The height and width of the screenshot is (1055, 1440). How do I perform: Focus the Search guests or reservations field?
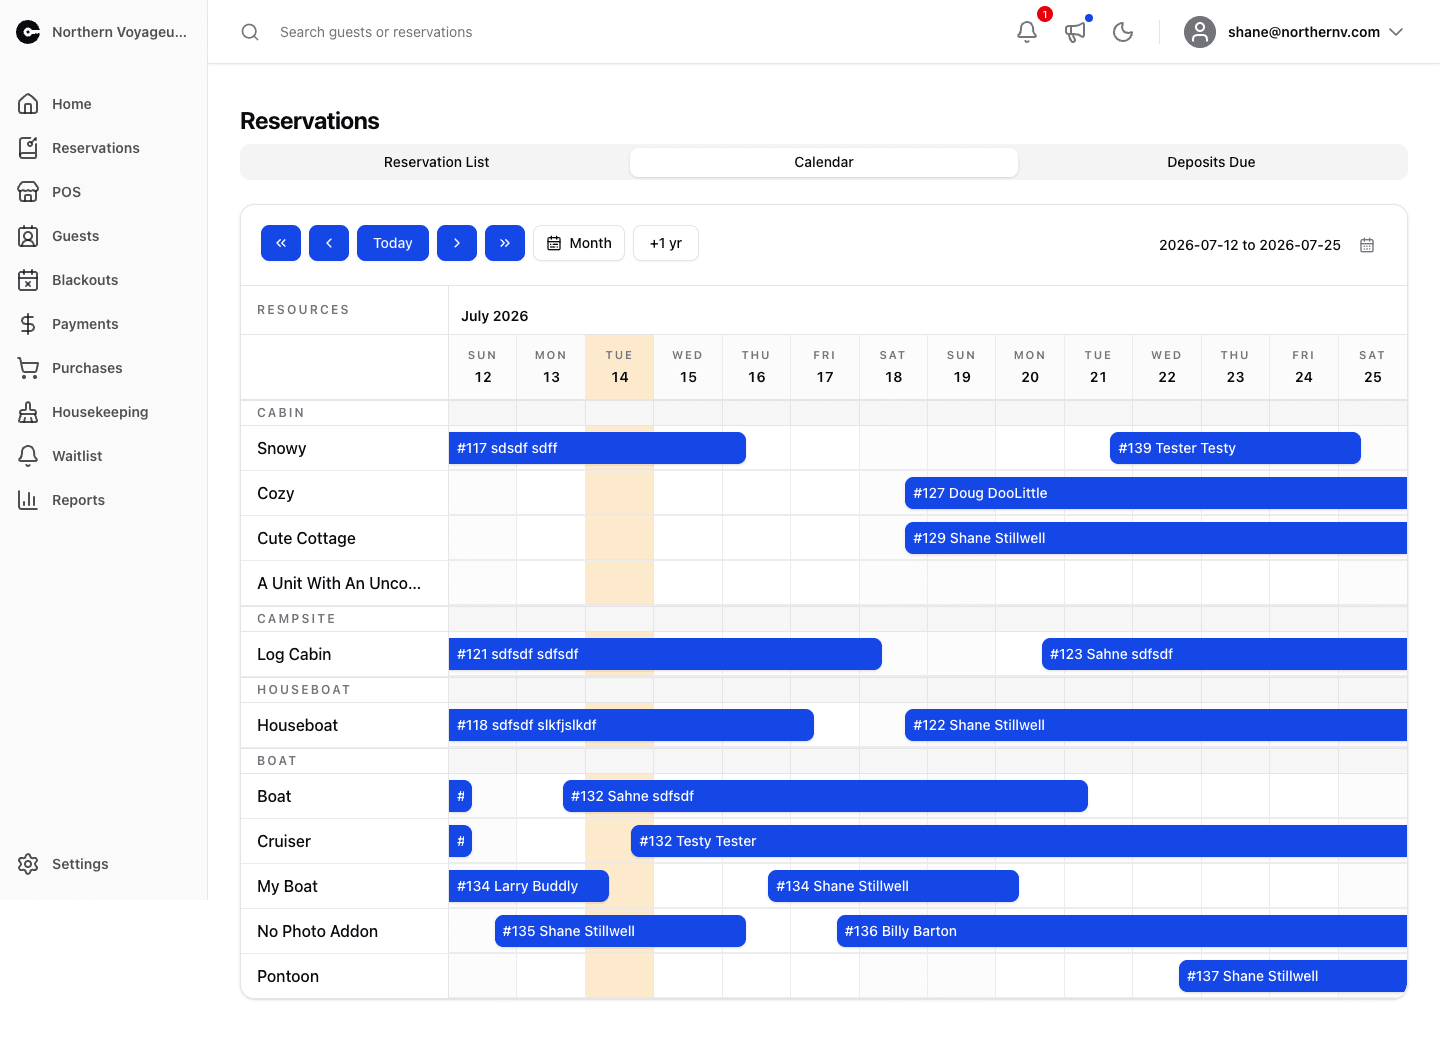pyautogui.click(x=620, y=32)
